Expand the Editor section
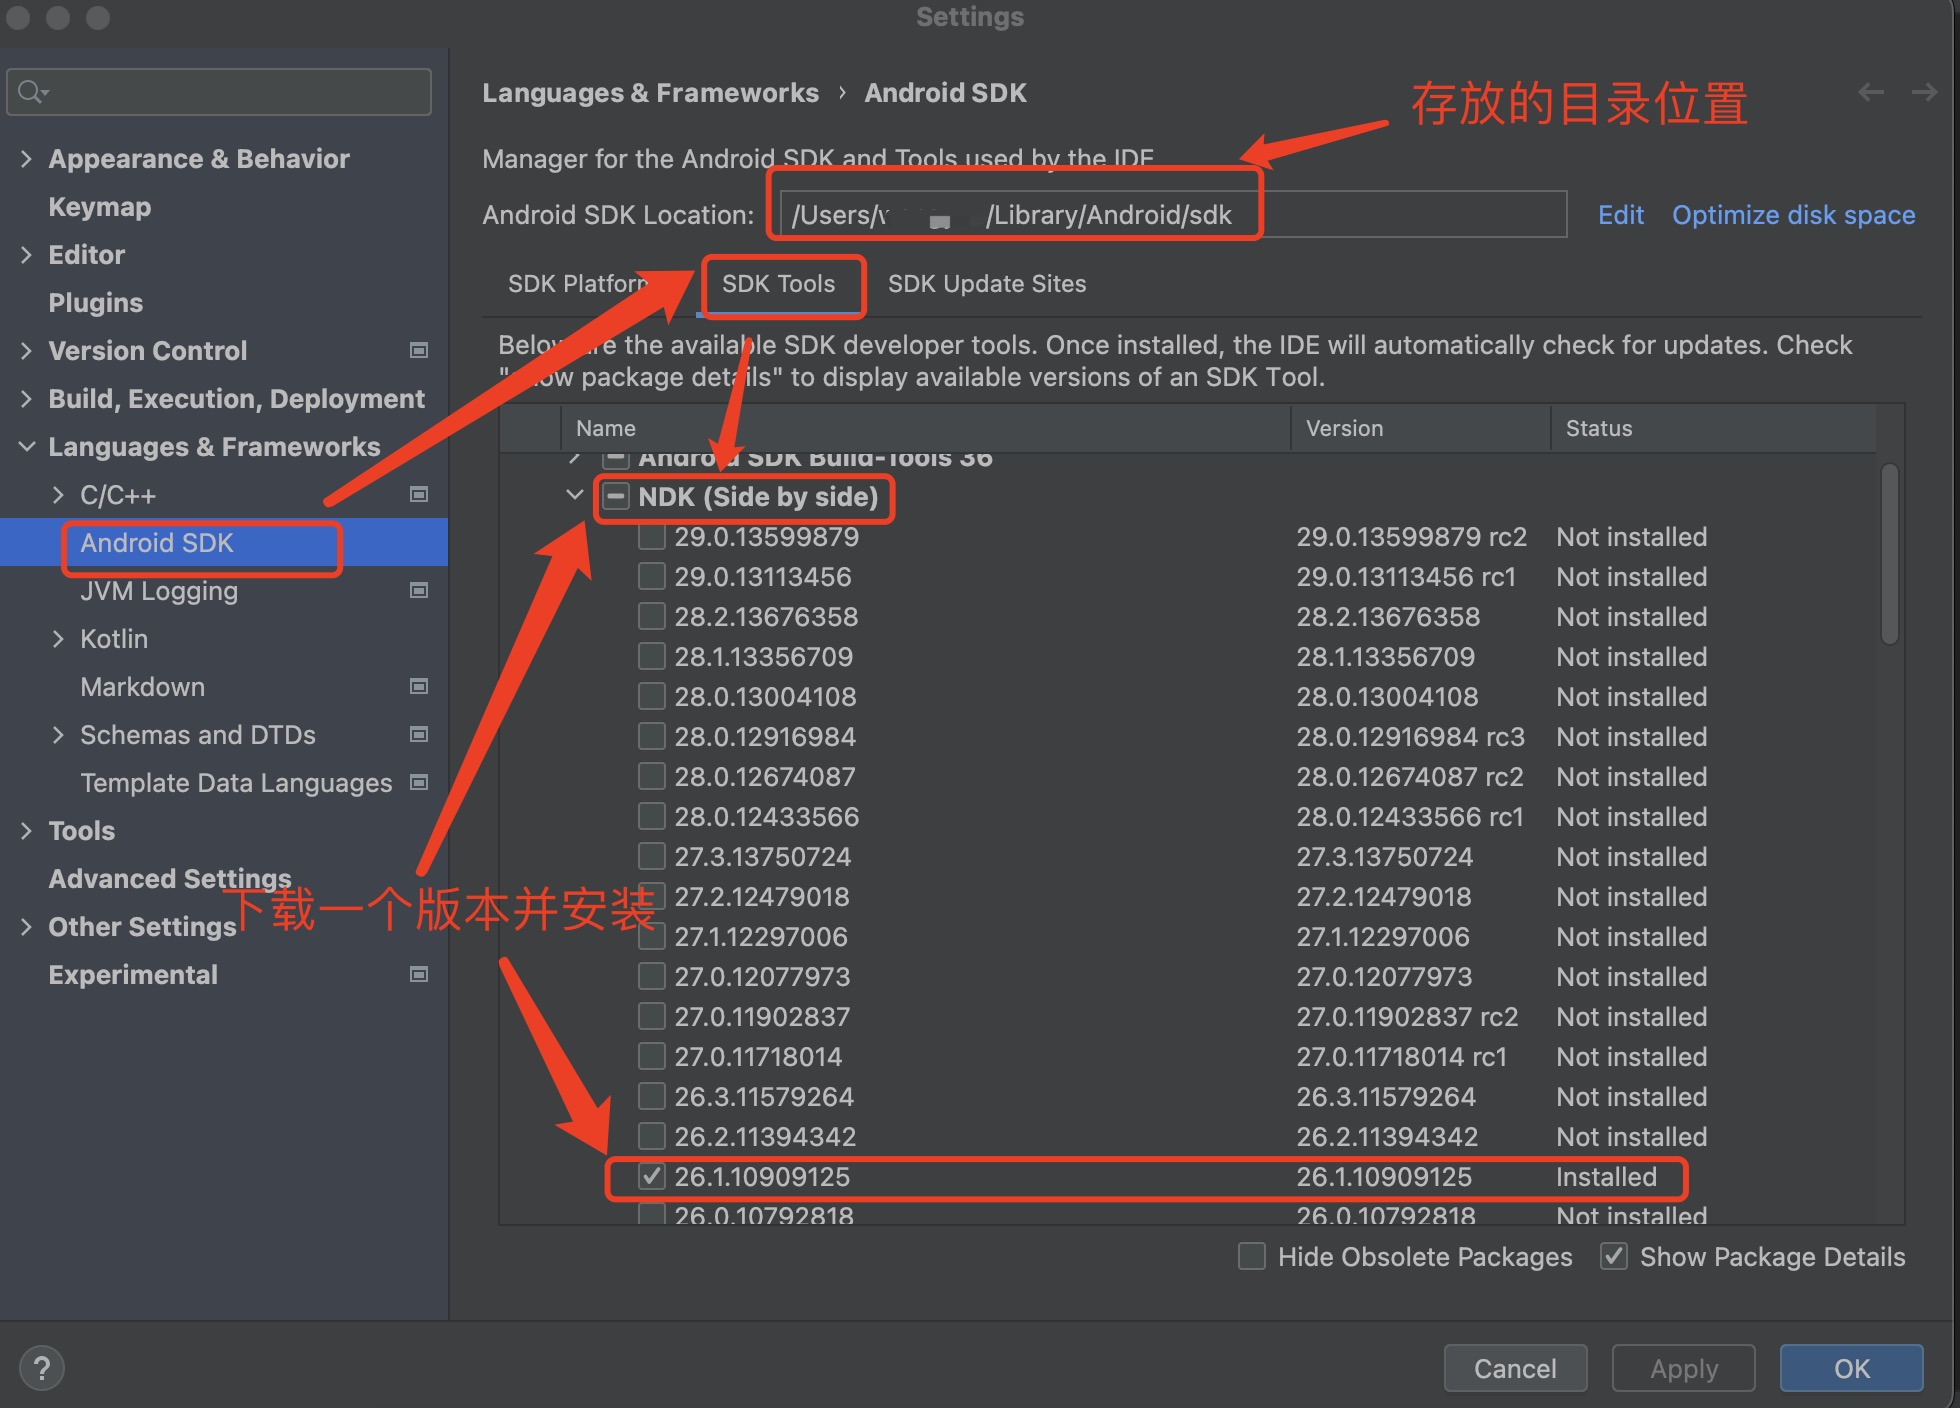 point(27,254)
